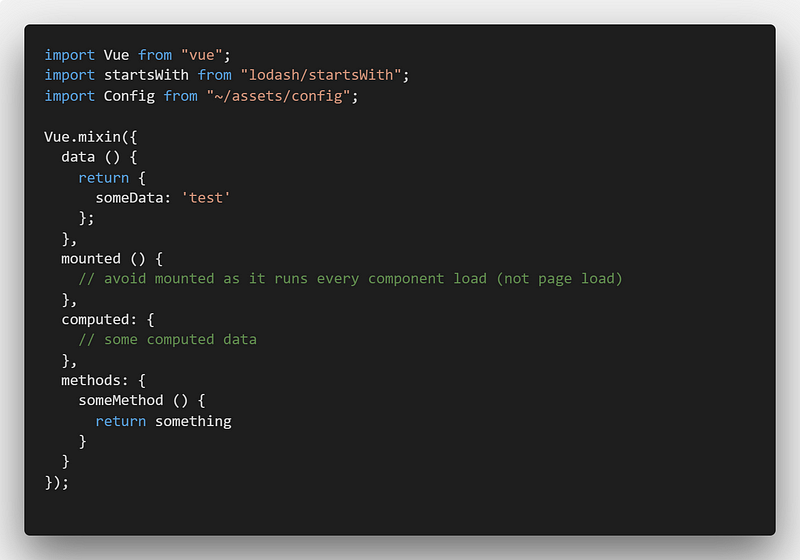This screenshot has height=560, width=800.
Task: Click the "lodash/startsWith" string
Action: tap(321, 75)
